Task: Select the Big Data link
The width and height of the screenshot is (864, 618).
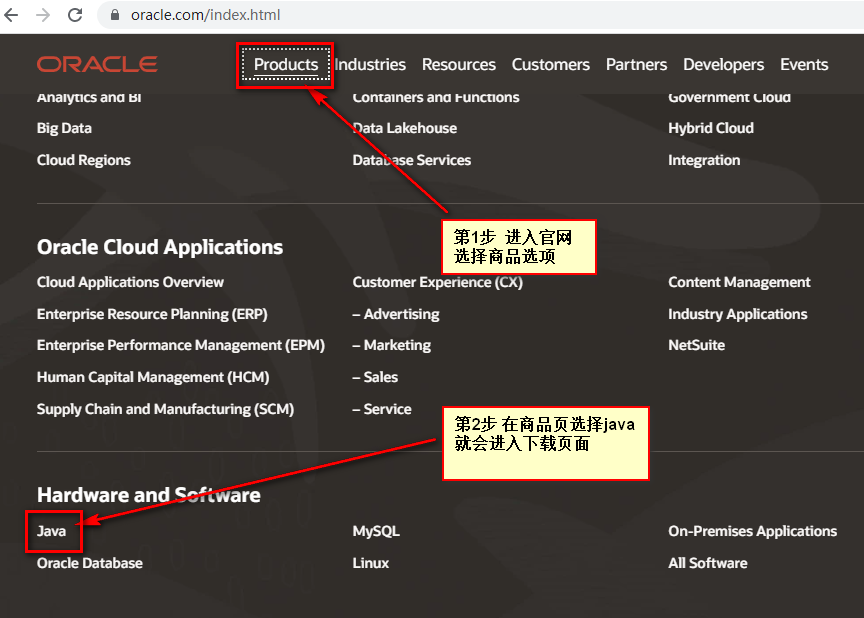Action: tap(64, 128)
